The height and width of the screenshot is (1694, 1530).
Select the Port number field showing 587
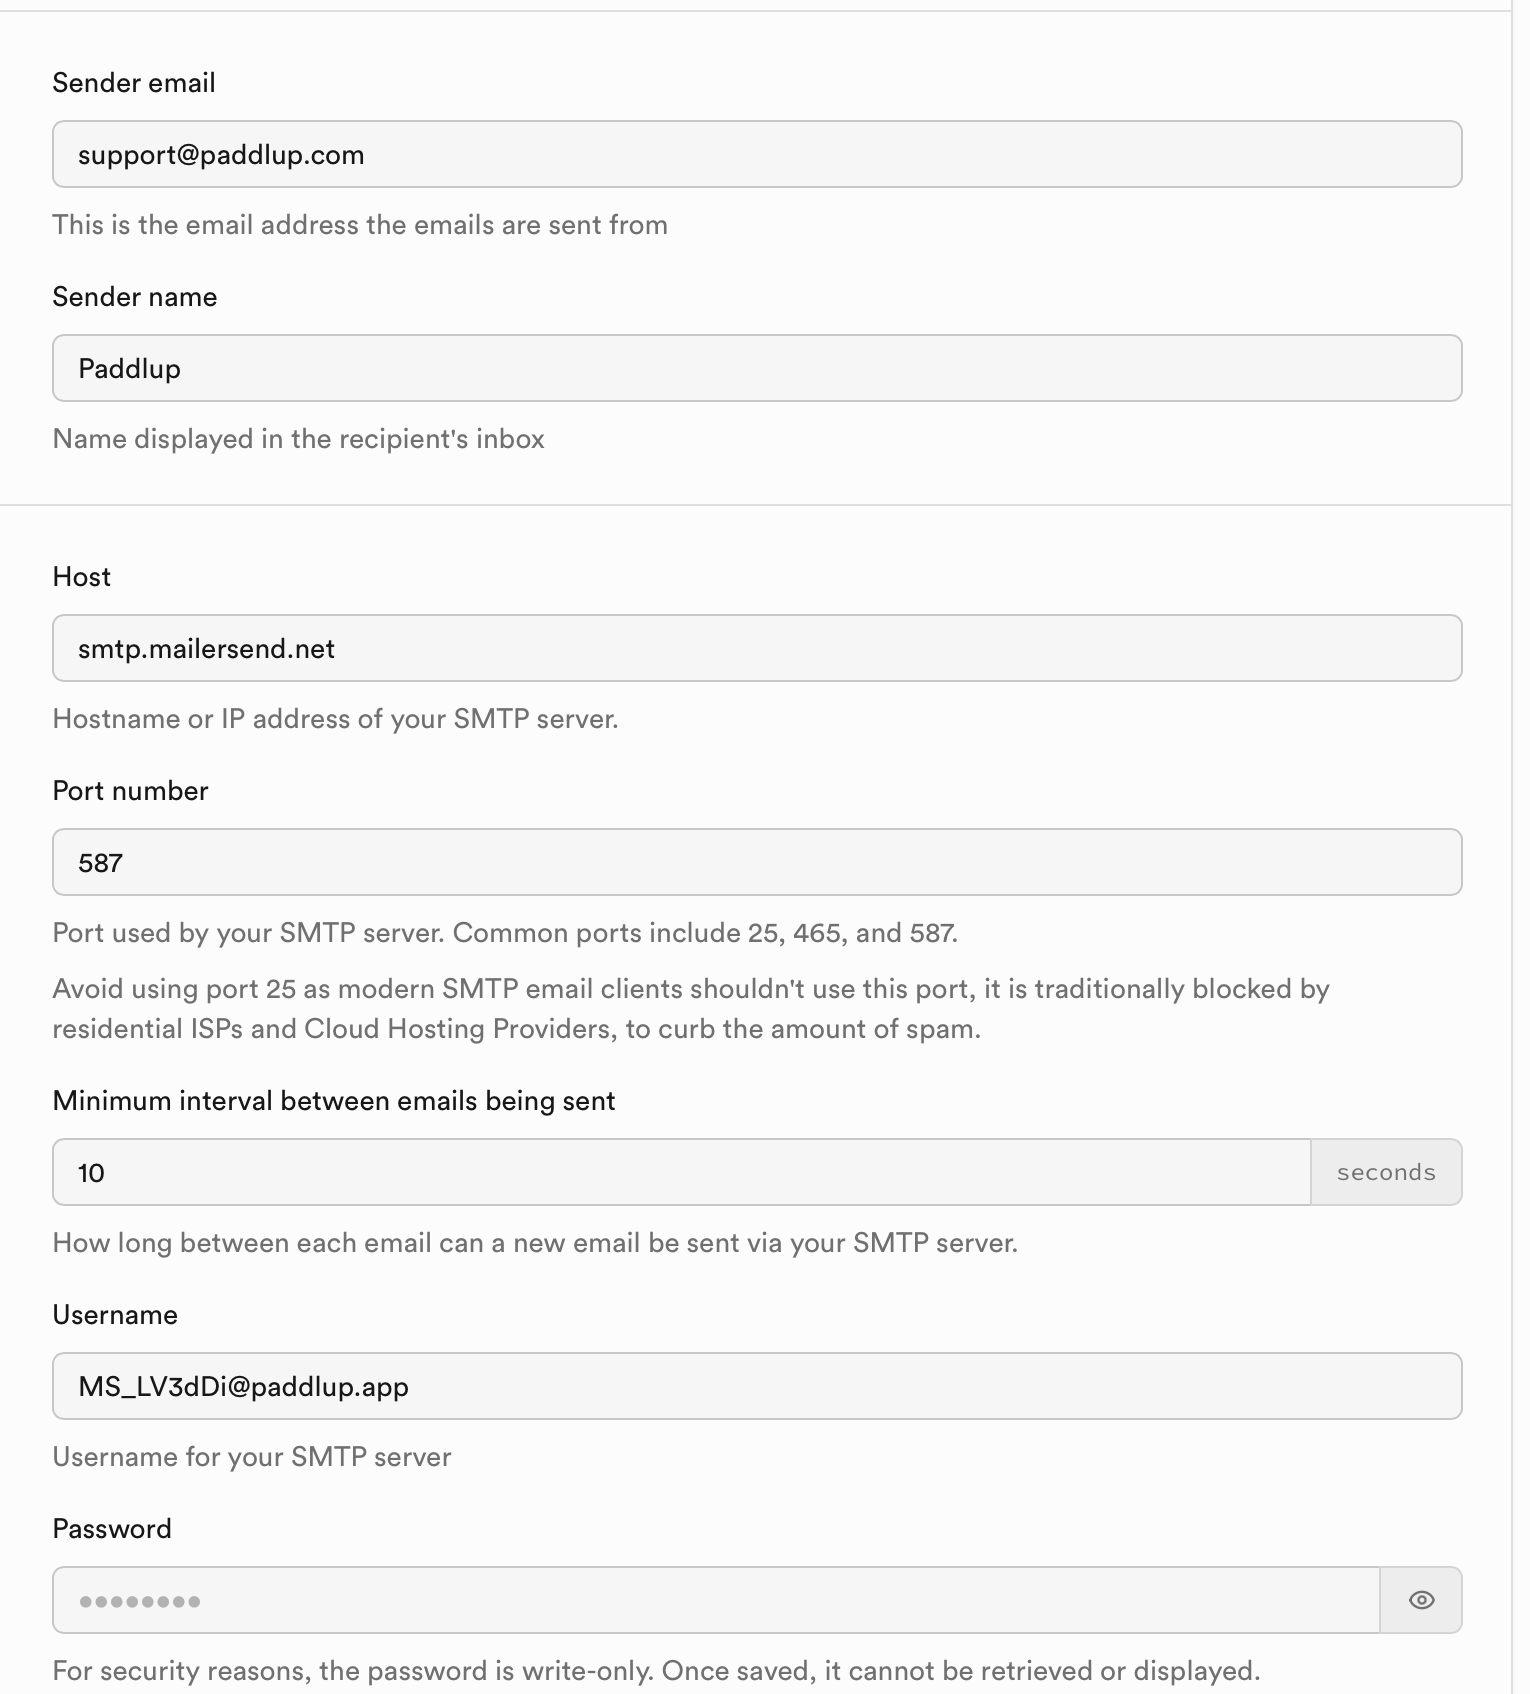click(x=756, y=863)
